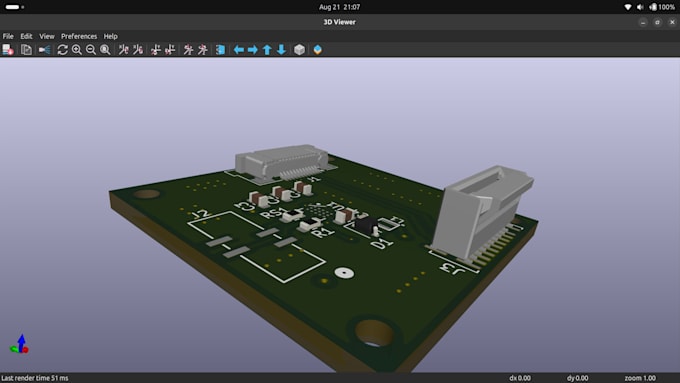
Task: Click the '3D Viewer' window title
Action: tap(340, 22)
